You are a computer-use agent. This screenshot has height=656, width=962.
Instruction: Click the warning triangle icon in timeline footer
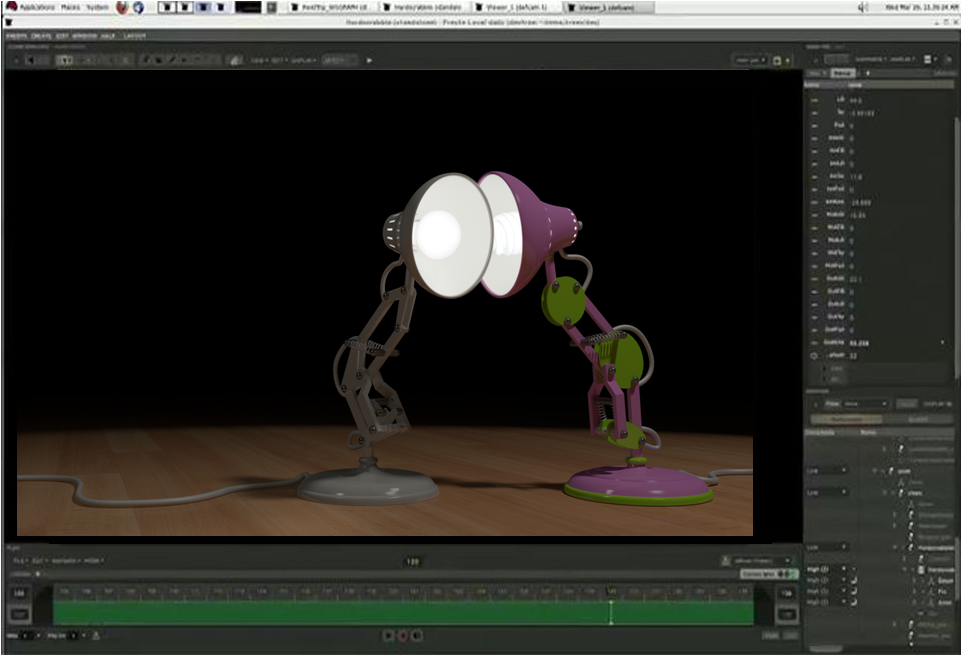(96, 636)
